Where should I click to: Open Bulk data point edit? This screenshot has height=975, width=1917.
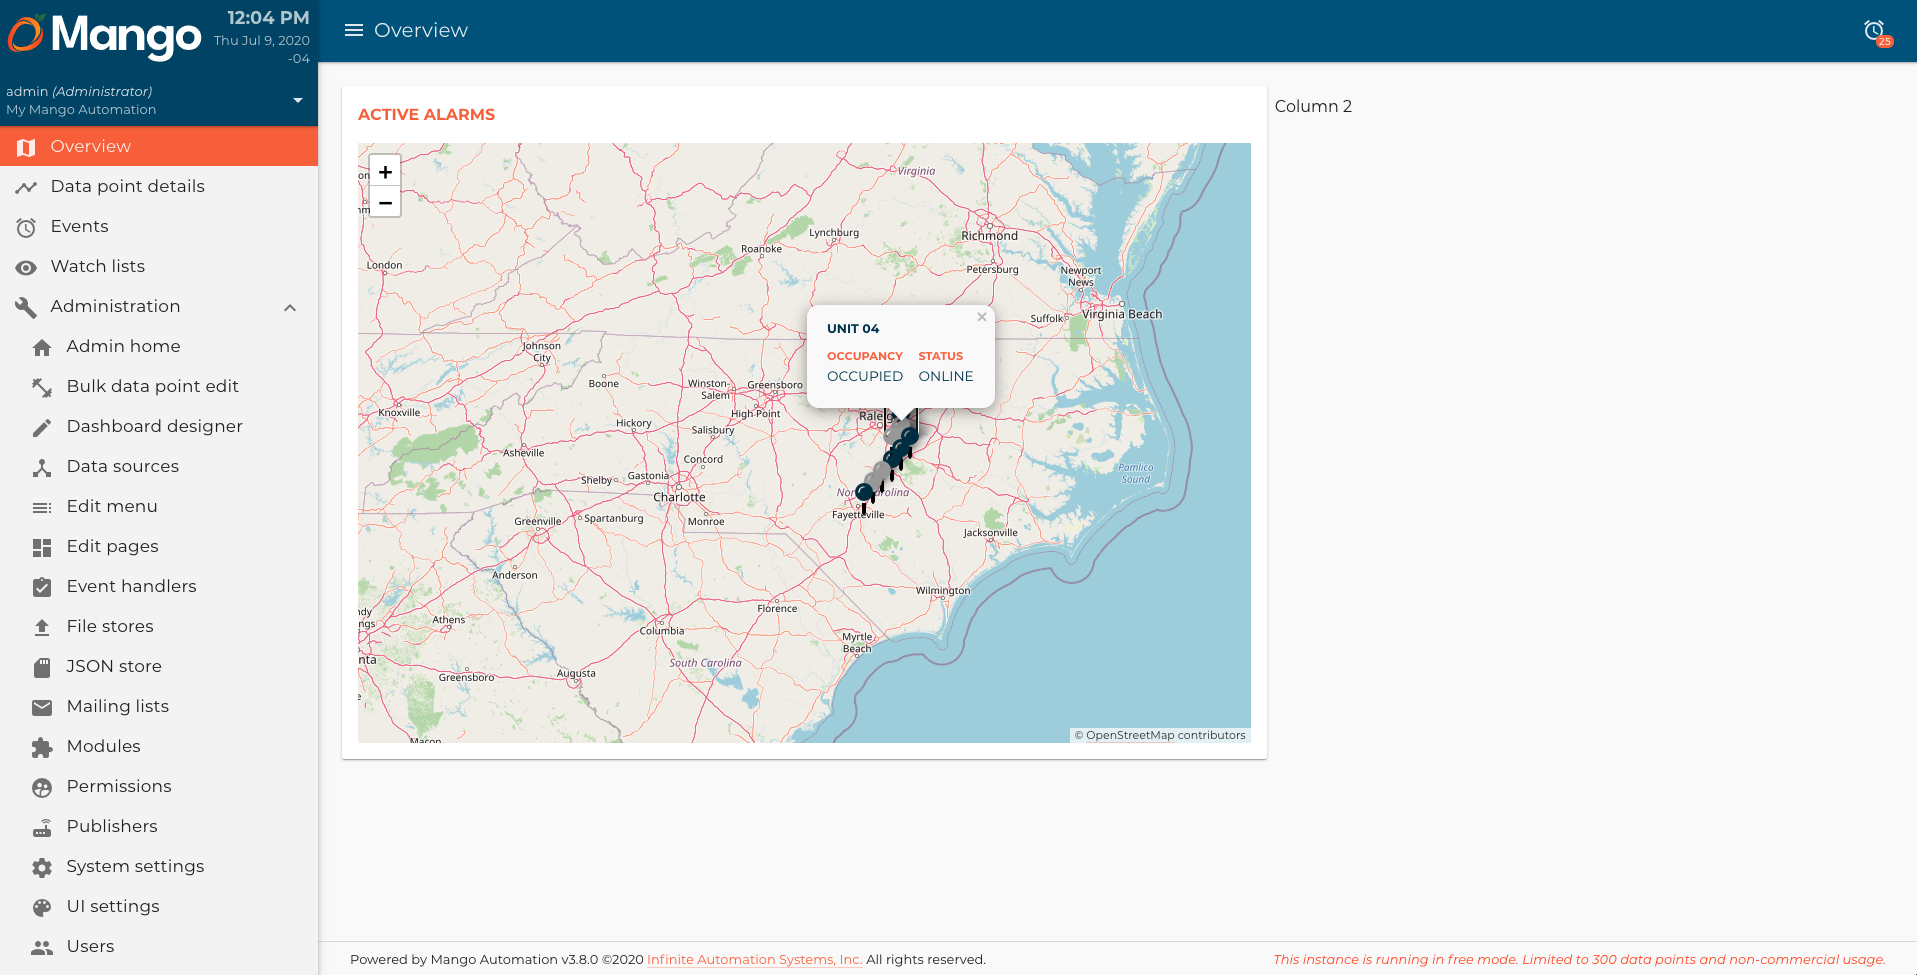(159, 386)
